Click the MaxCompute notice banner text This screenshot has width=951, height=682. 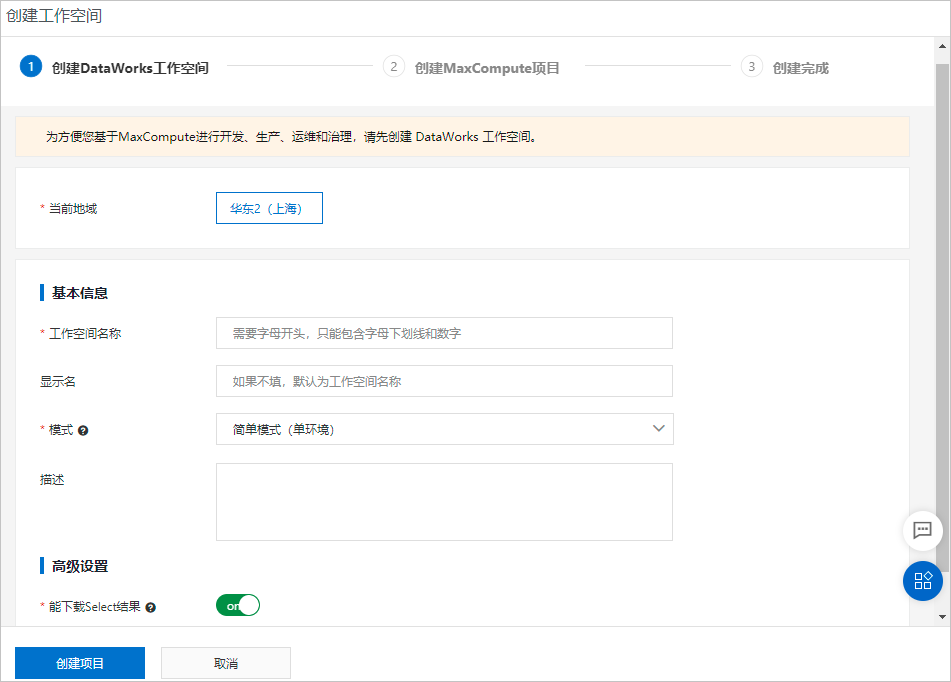tap(291, 137)
